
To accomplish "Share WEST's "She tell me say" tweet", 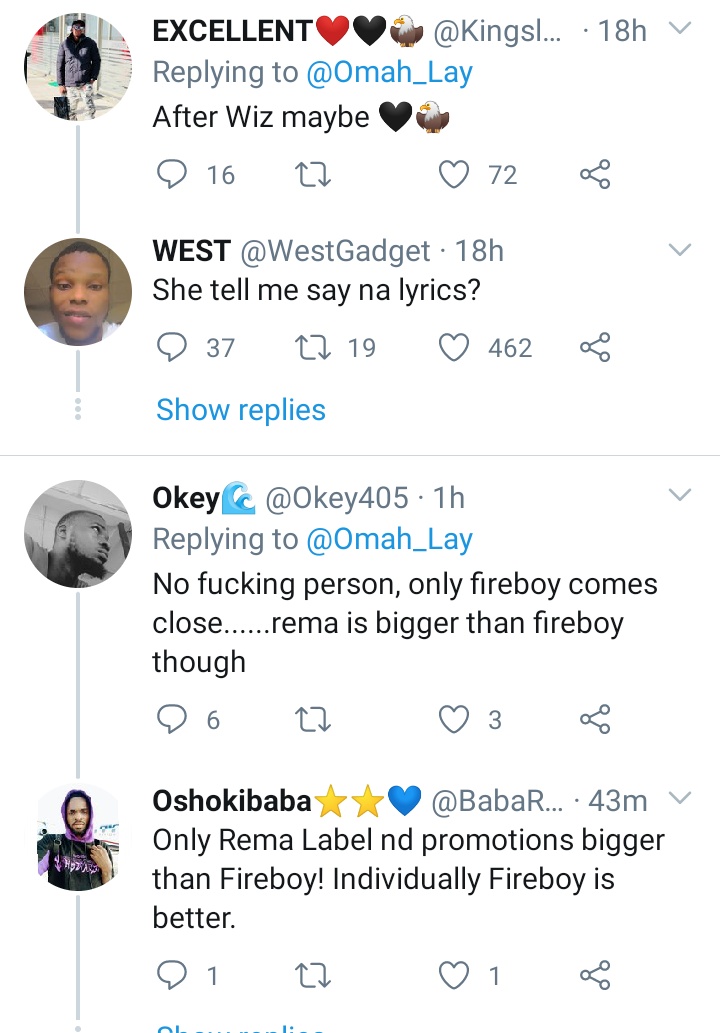I will tap(595, 348).
